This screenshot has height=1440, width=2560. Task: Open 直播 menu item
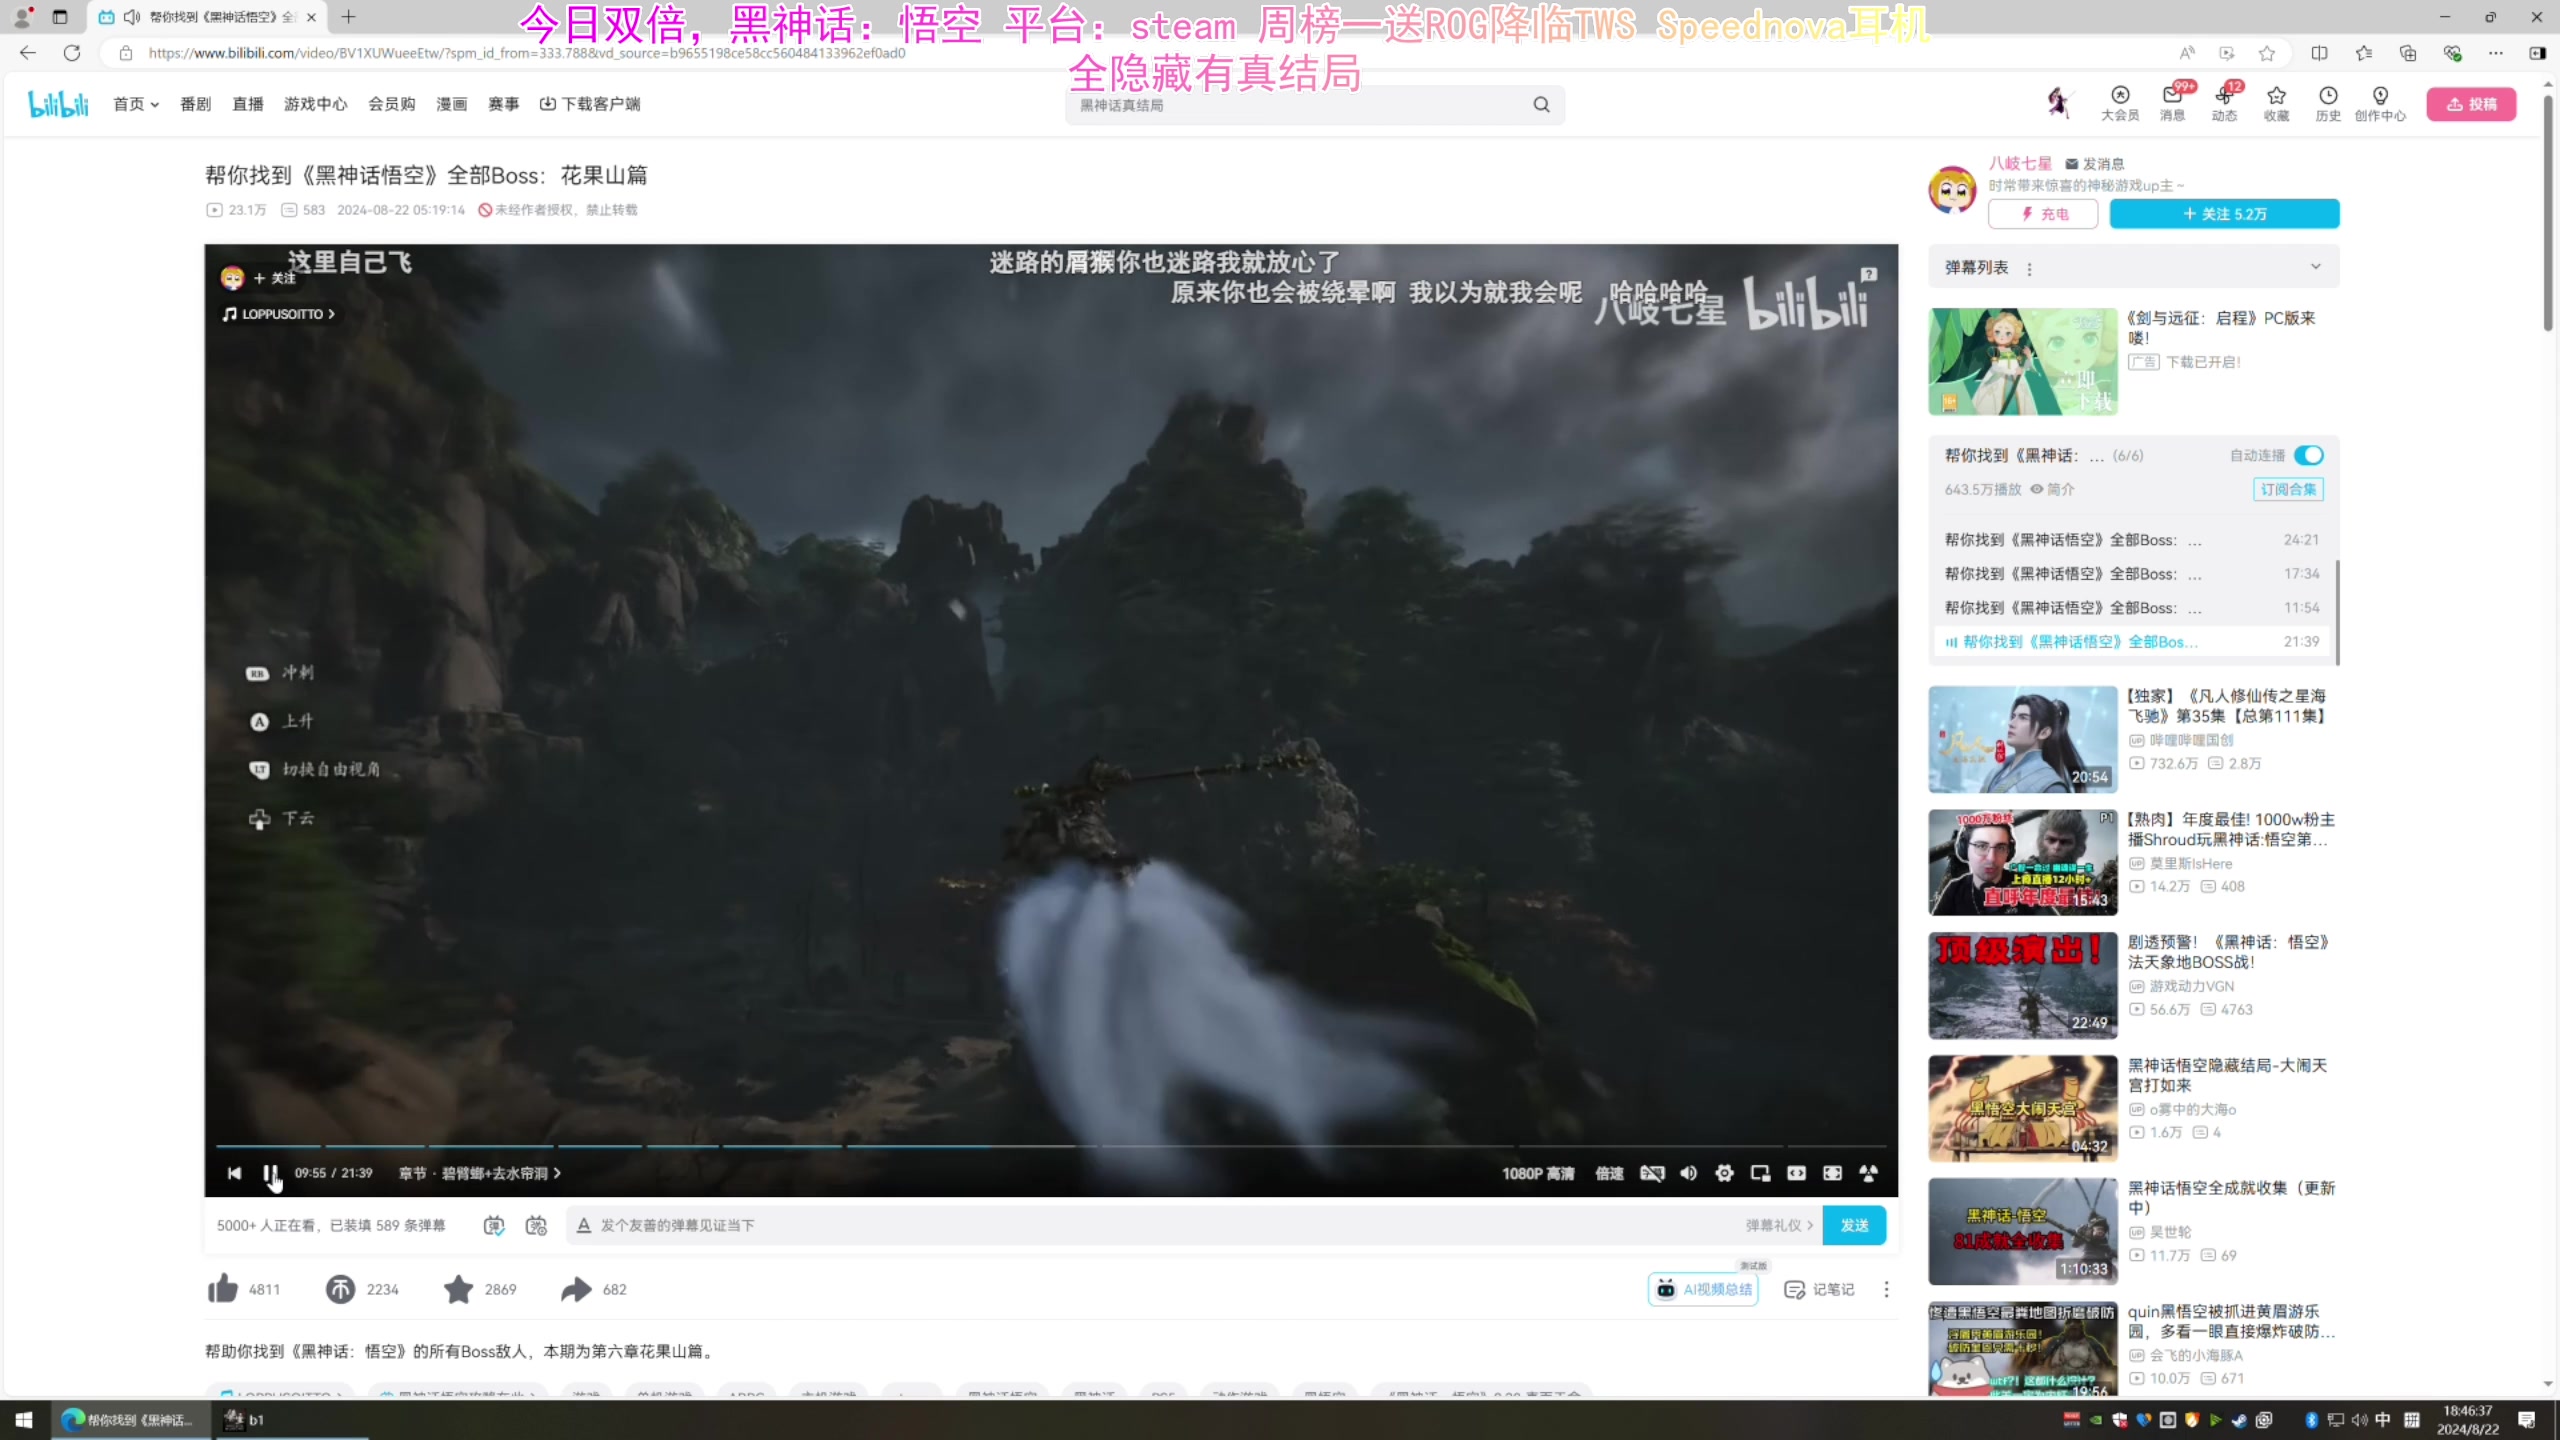pyautogui.click(x=247, y=104)
